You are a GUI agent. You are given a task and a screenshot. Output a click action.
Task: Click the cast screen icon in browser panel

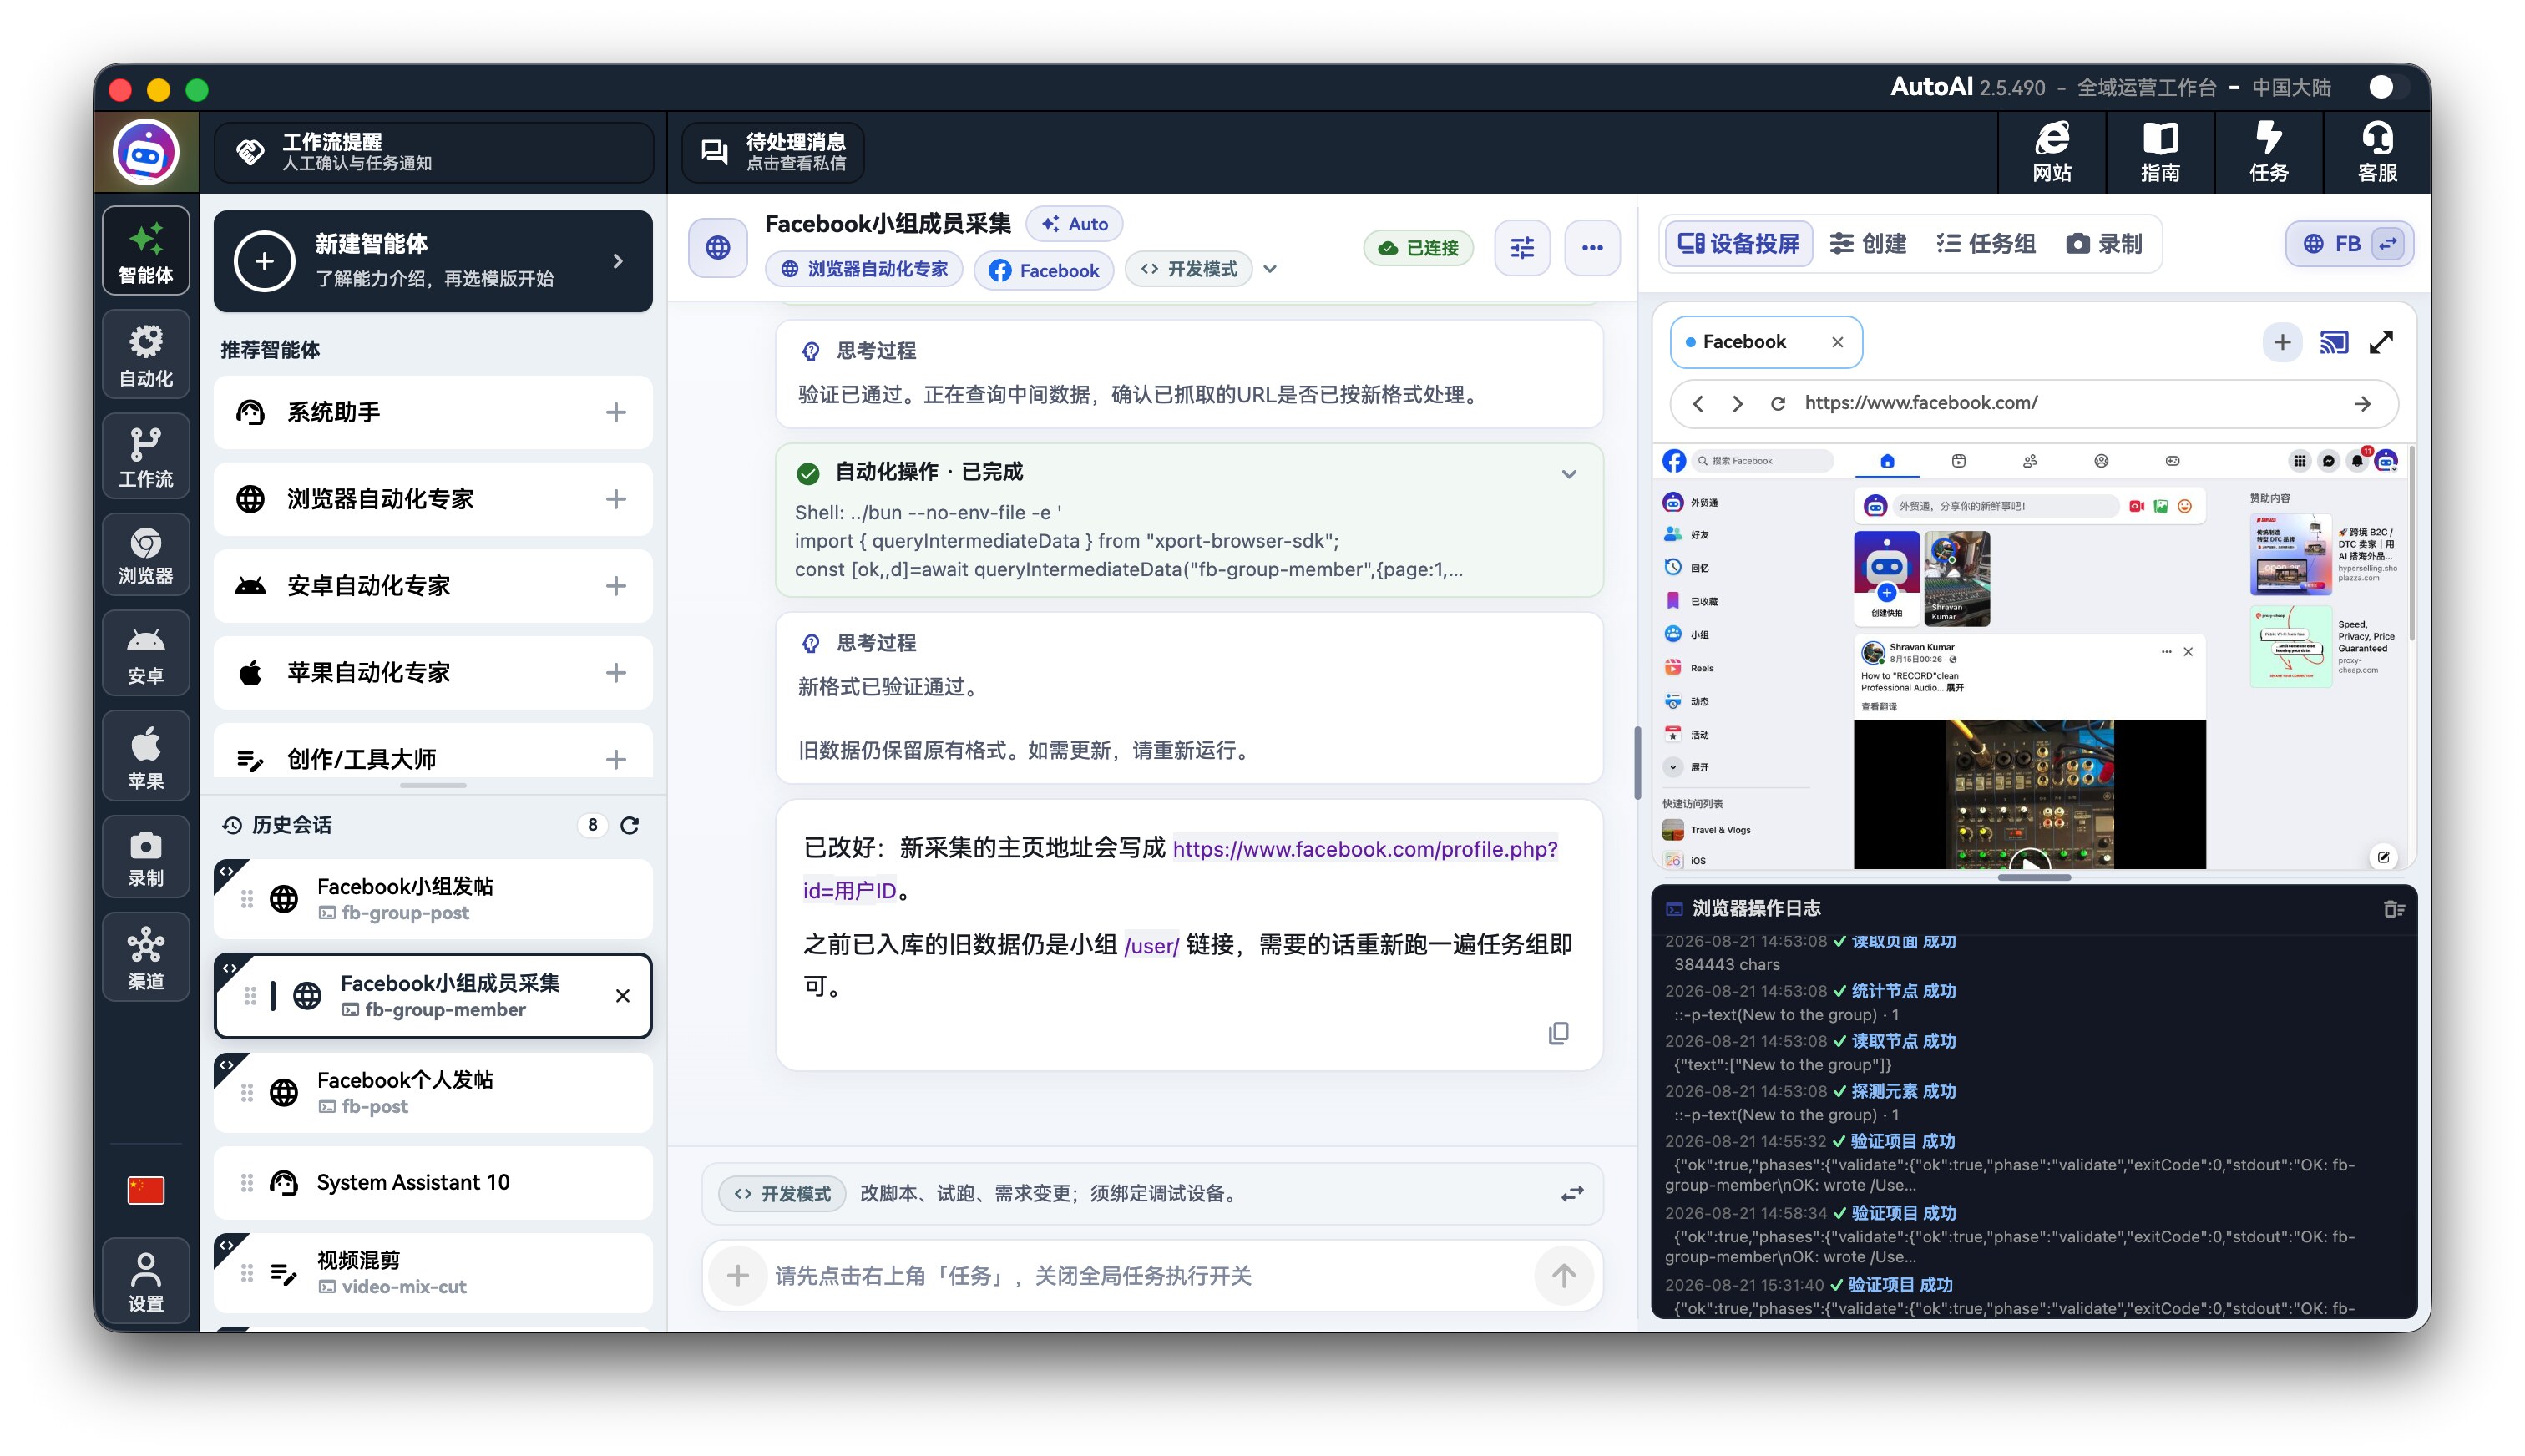[2334, 343]
